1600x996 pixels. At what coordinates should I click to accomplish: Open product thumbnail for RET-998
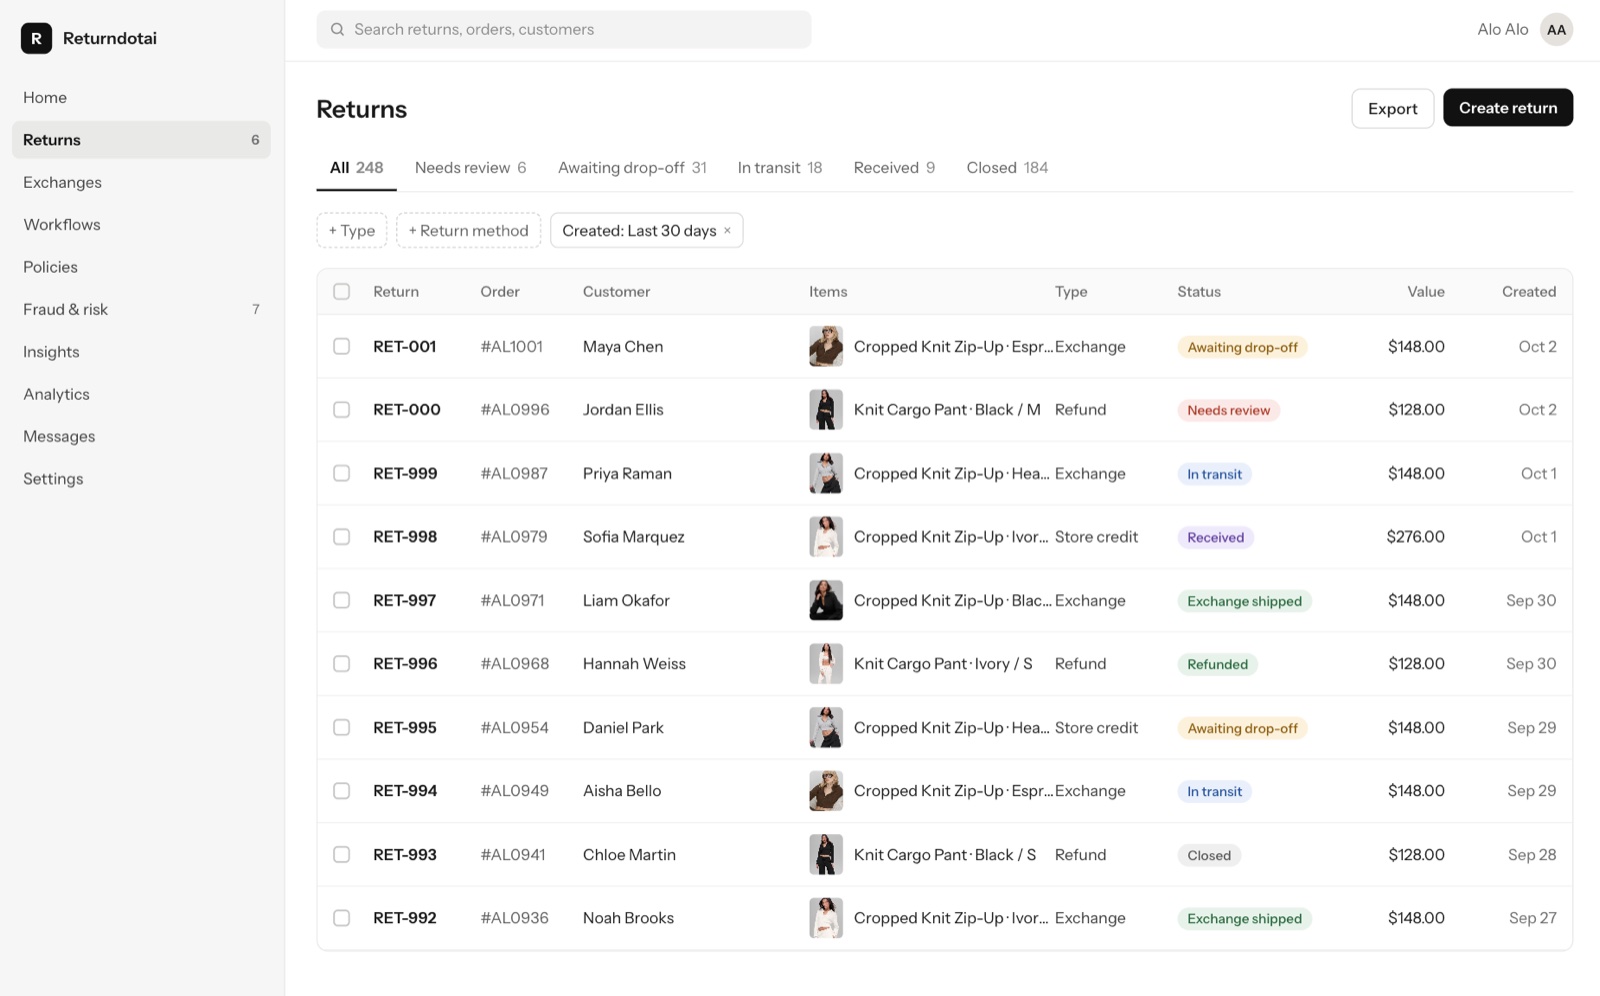pos(826,537)
